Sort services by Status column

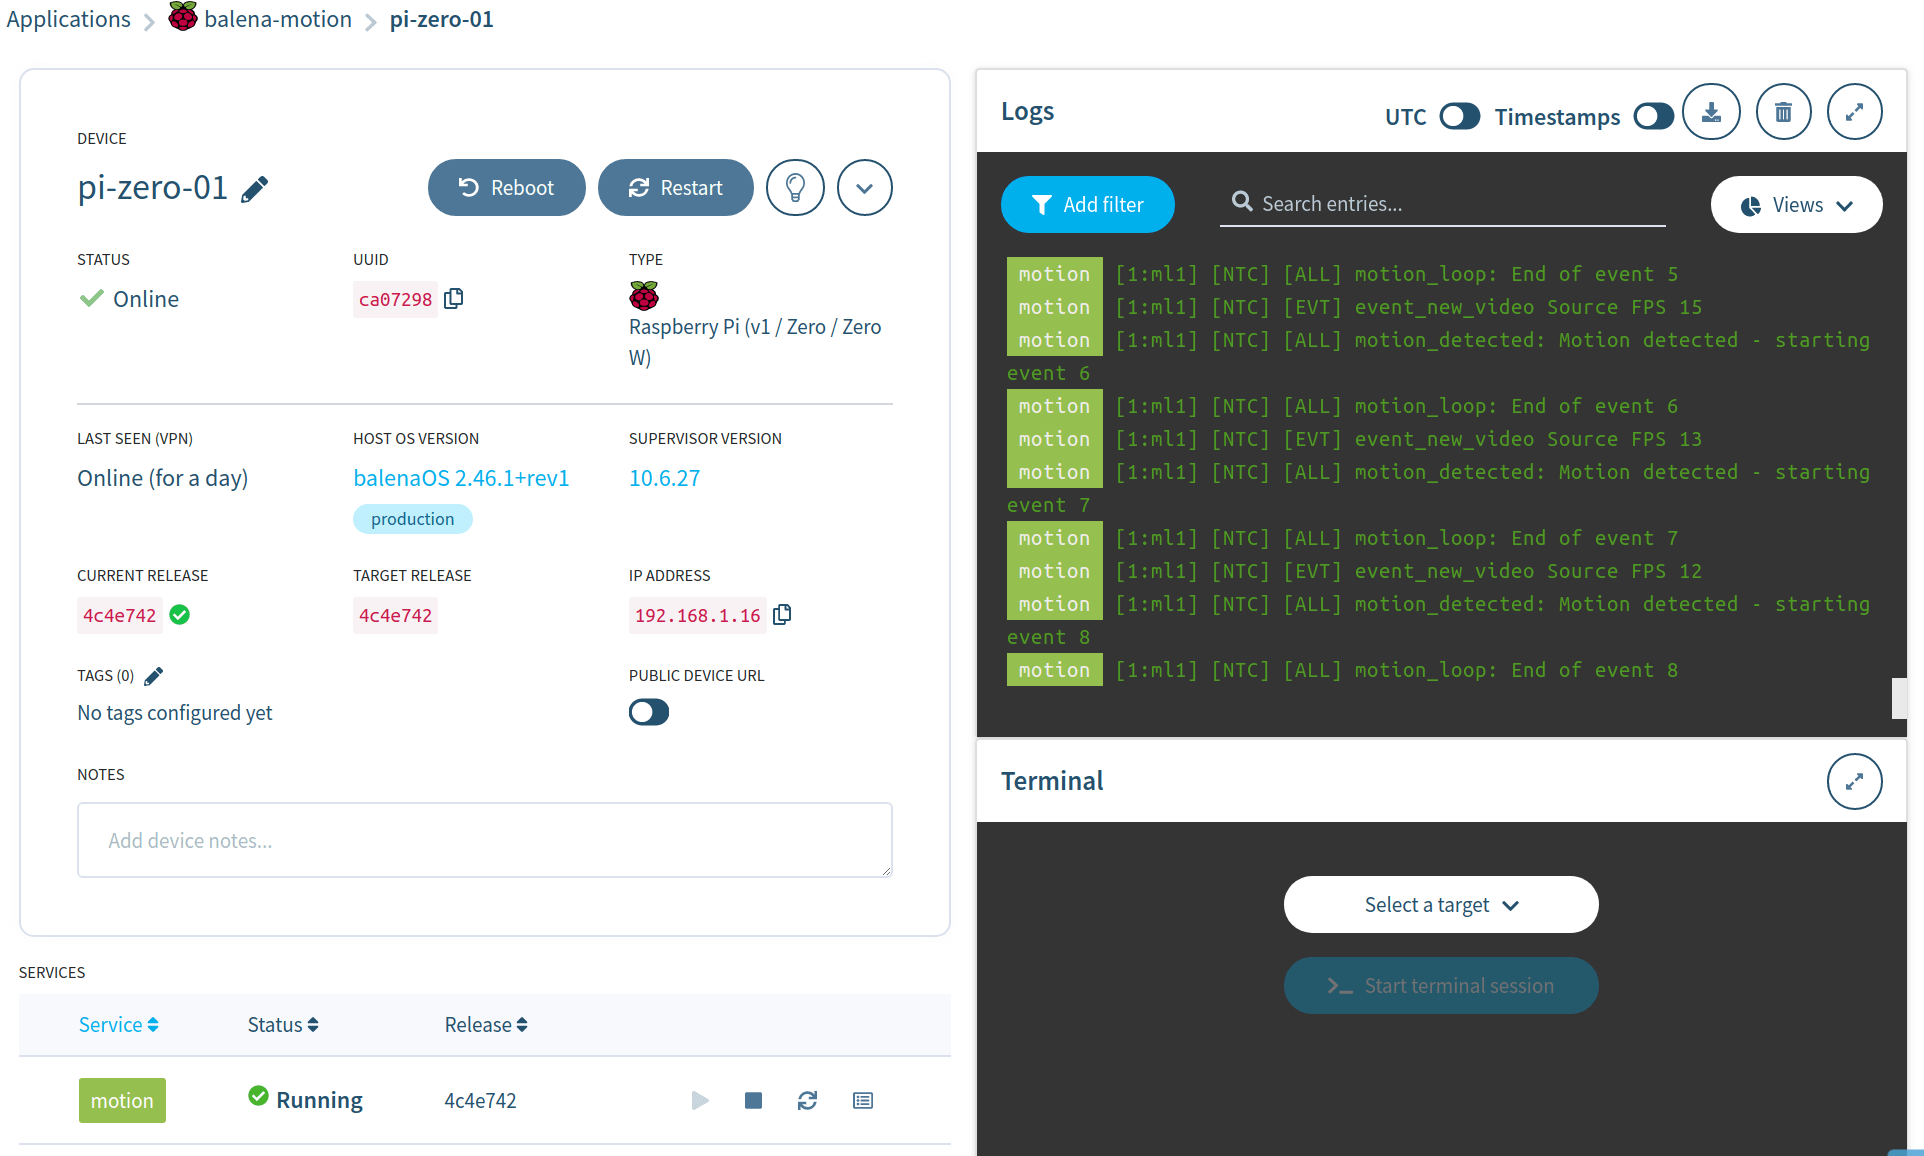coord(283,1025)
